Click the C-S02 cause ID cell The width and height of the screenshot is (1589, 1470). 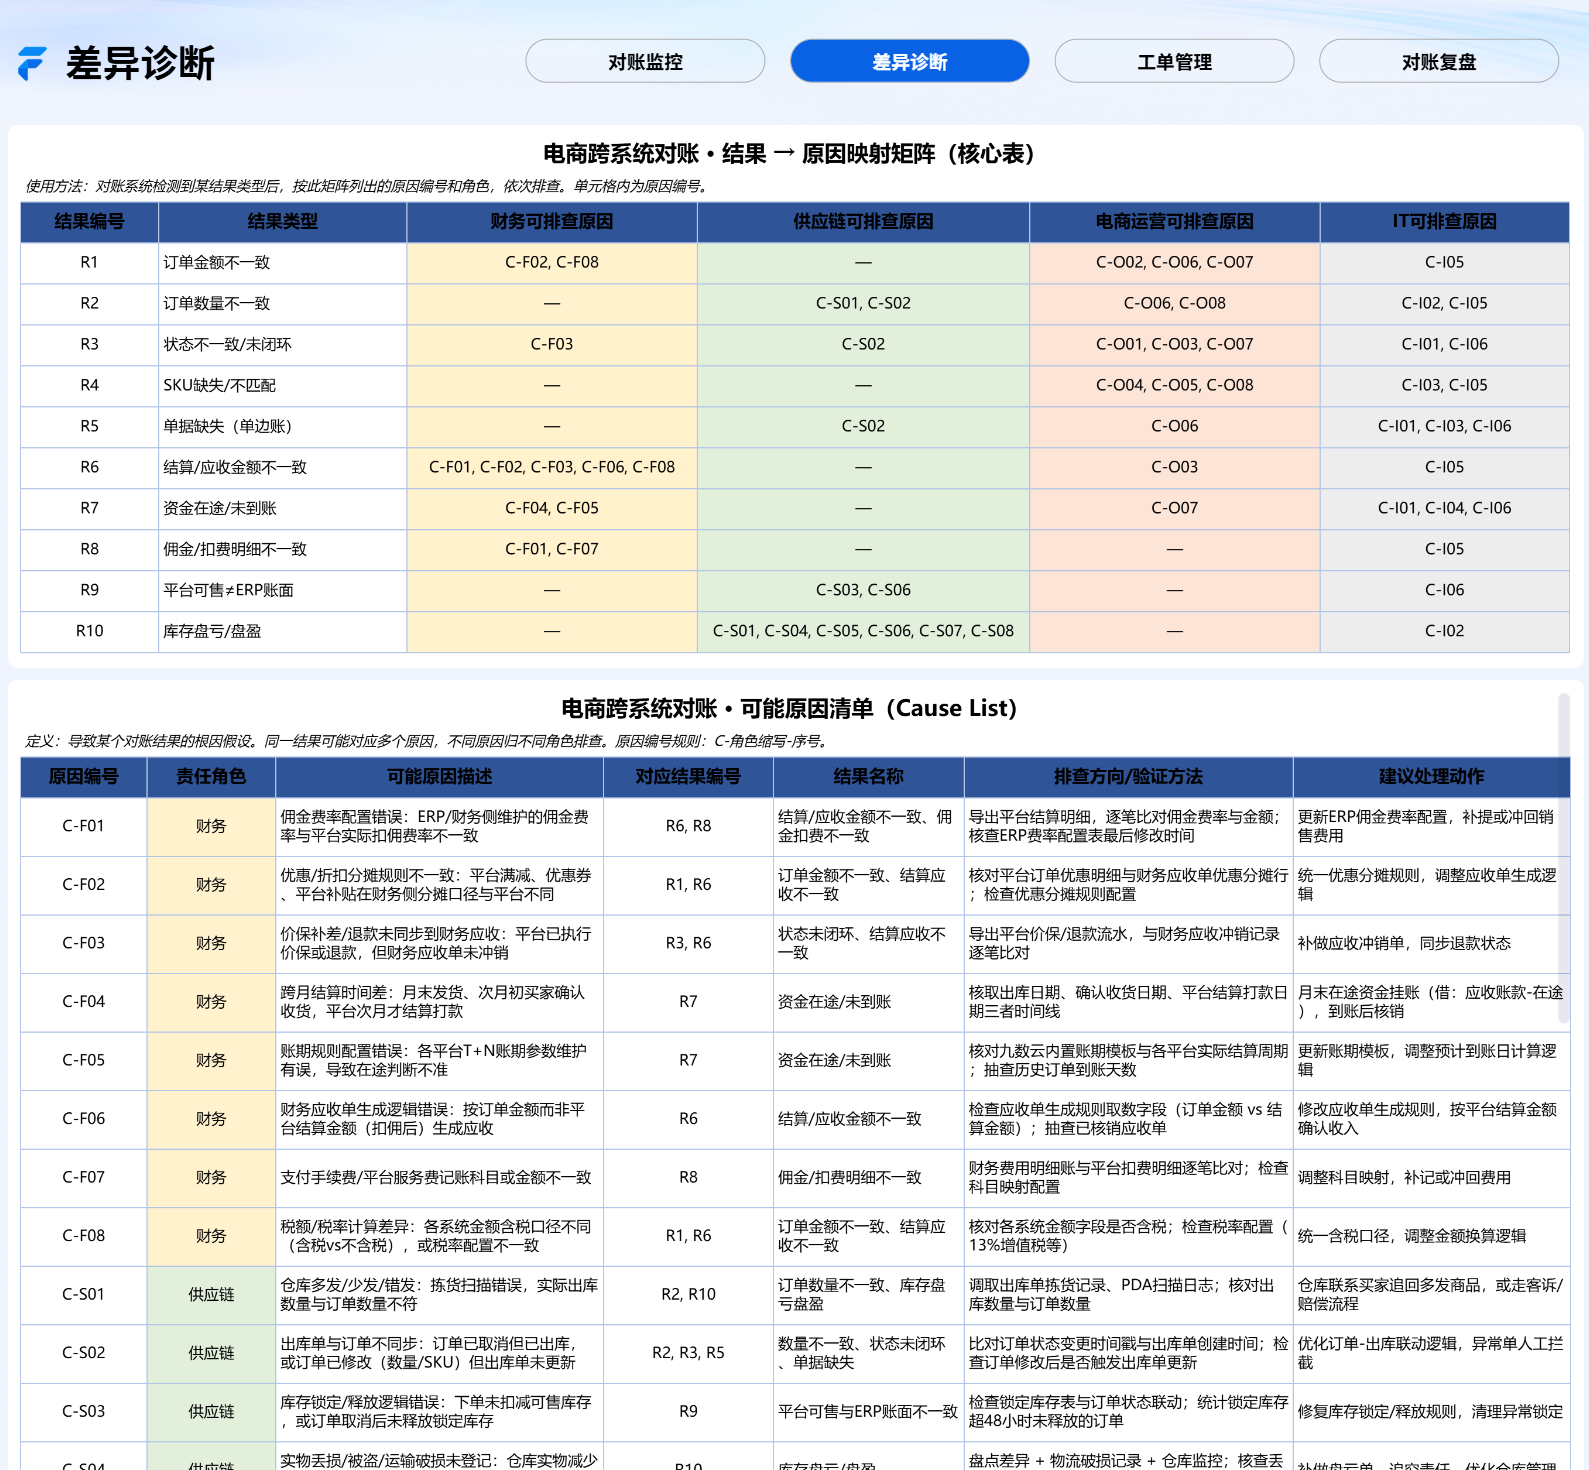pos(84,1354)
